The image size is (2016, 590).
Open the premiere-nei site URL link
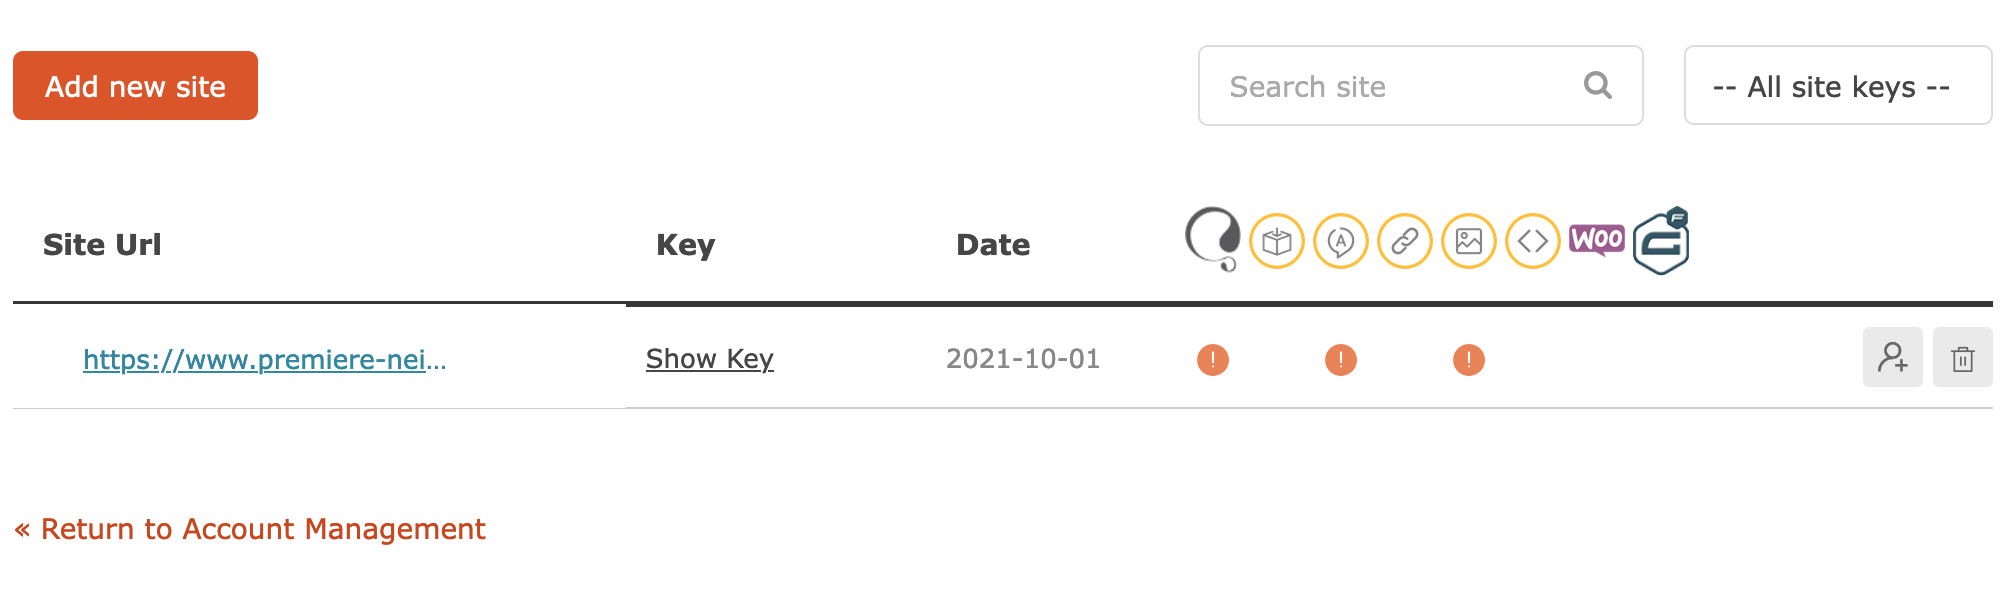[265, 359]
